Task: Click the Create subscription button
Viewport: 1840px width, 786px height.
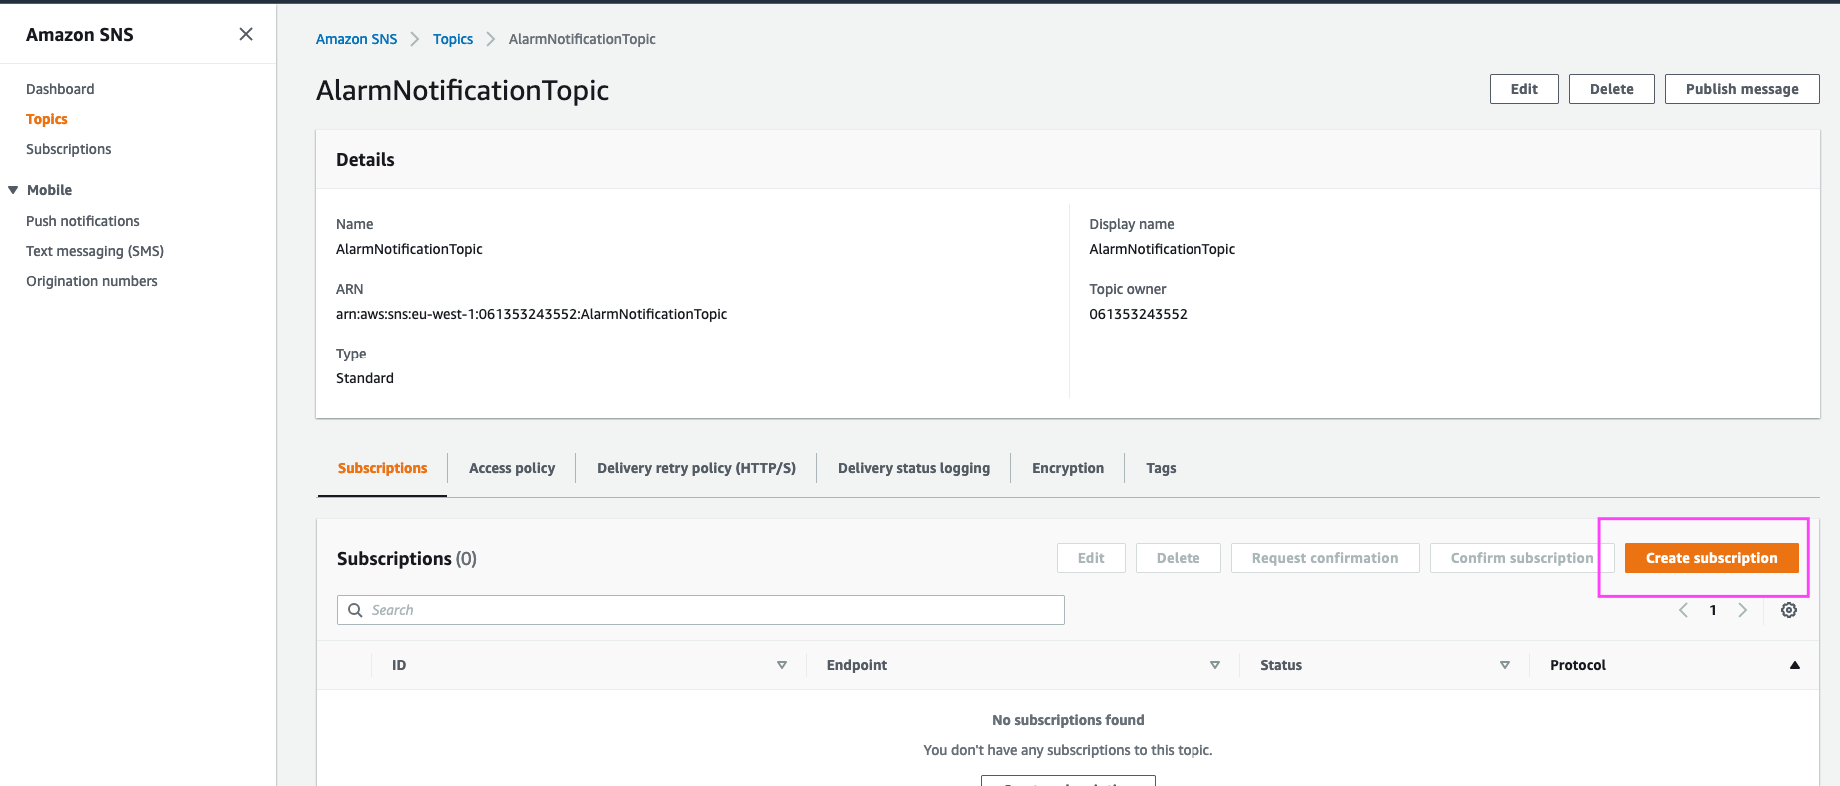Action: click(x=1711, y=558)
